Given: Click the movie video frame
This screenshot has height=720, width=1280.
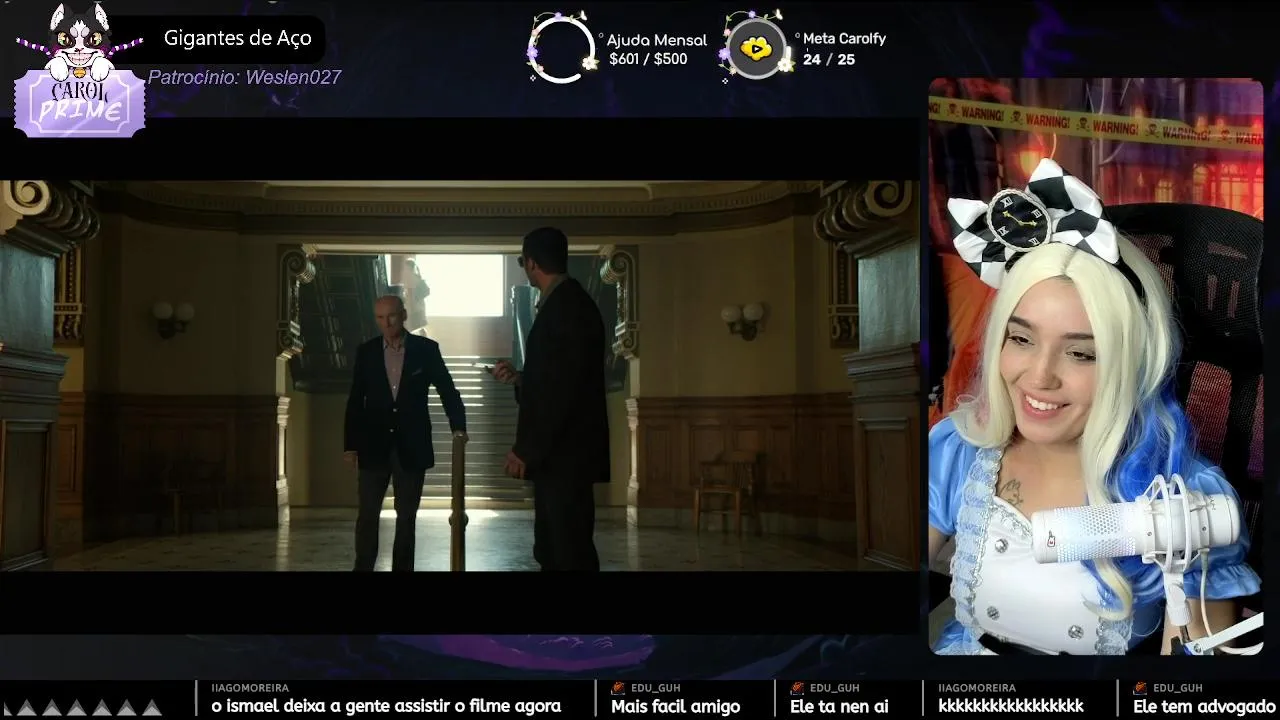Looking at the screenshot, I should pyautogui.click(x=460, y=375).
